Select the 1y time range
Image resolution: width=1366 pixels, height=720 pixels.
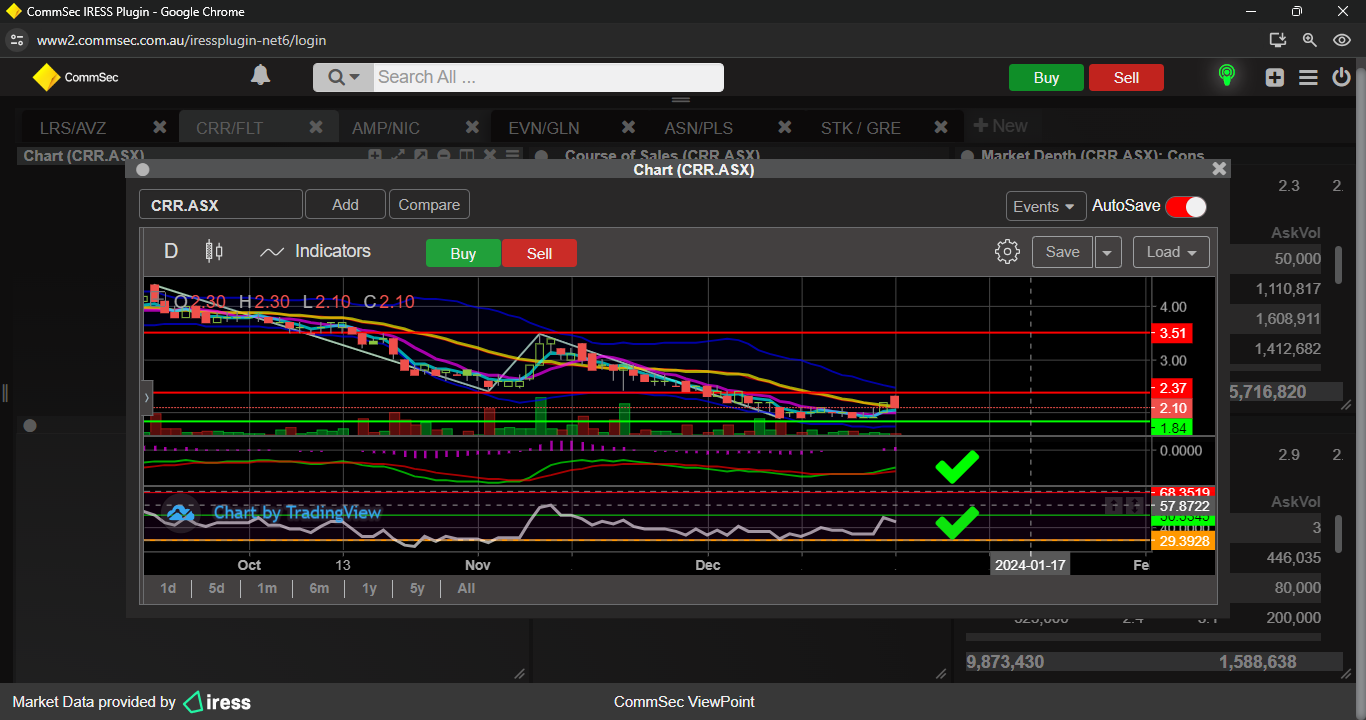tap(369, 588)
